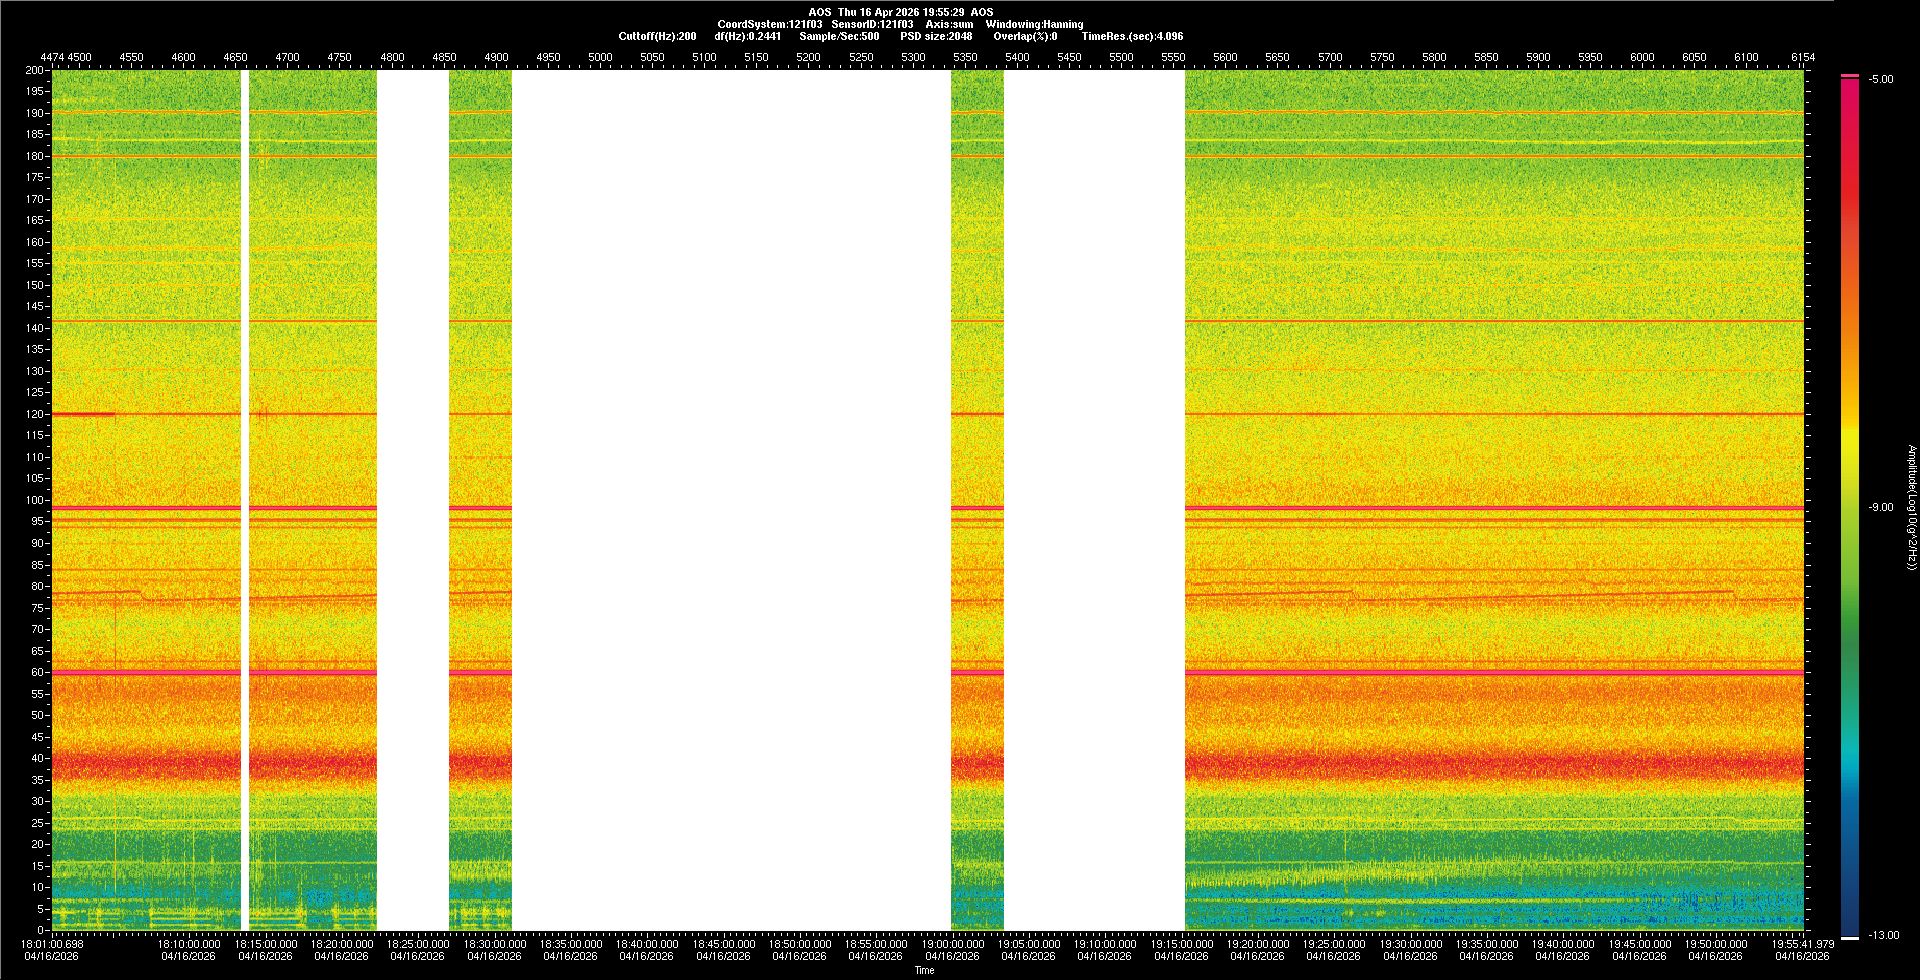Click the TimeRes.(sec):4.096 header value
The width and height of the screenshot is (1920, 980).
1132,36
